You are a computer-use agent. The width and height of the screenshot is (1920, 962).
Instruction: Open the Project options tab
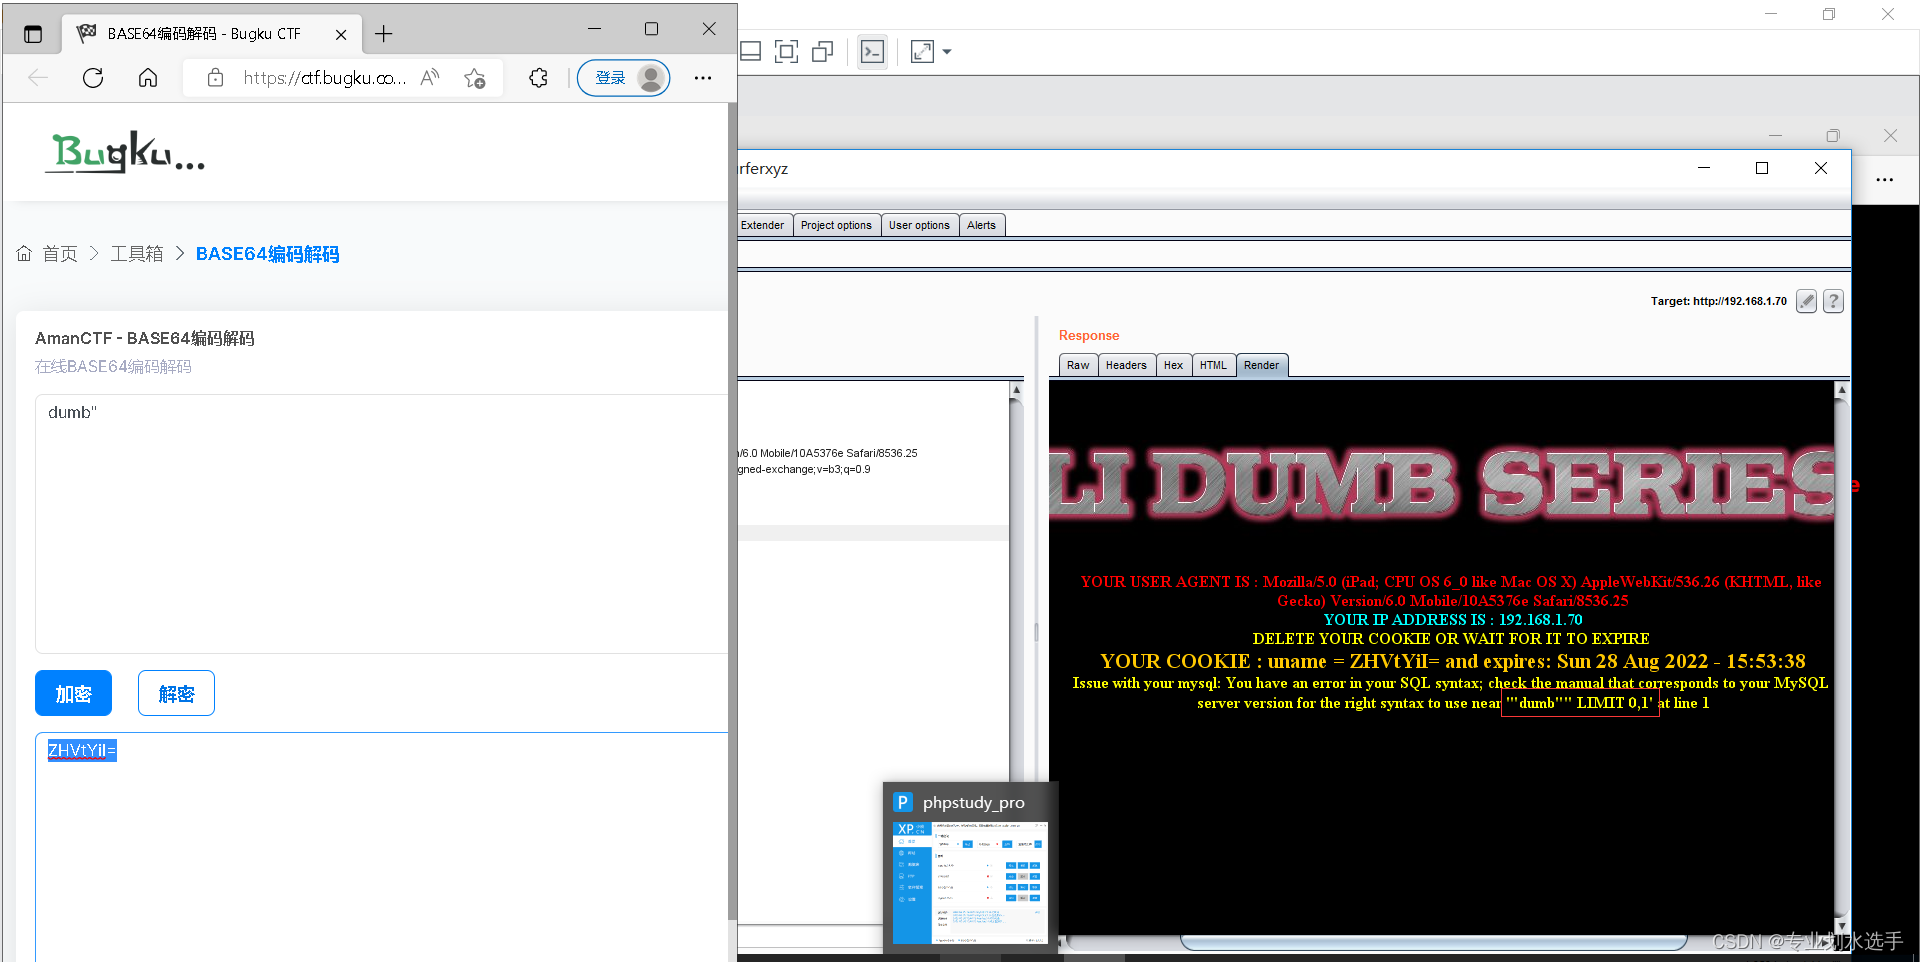(x=836, y=225)
